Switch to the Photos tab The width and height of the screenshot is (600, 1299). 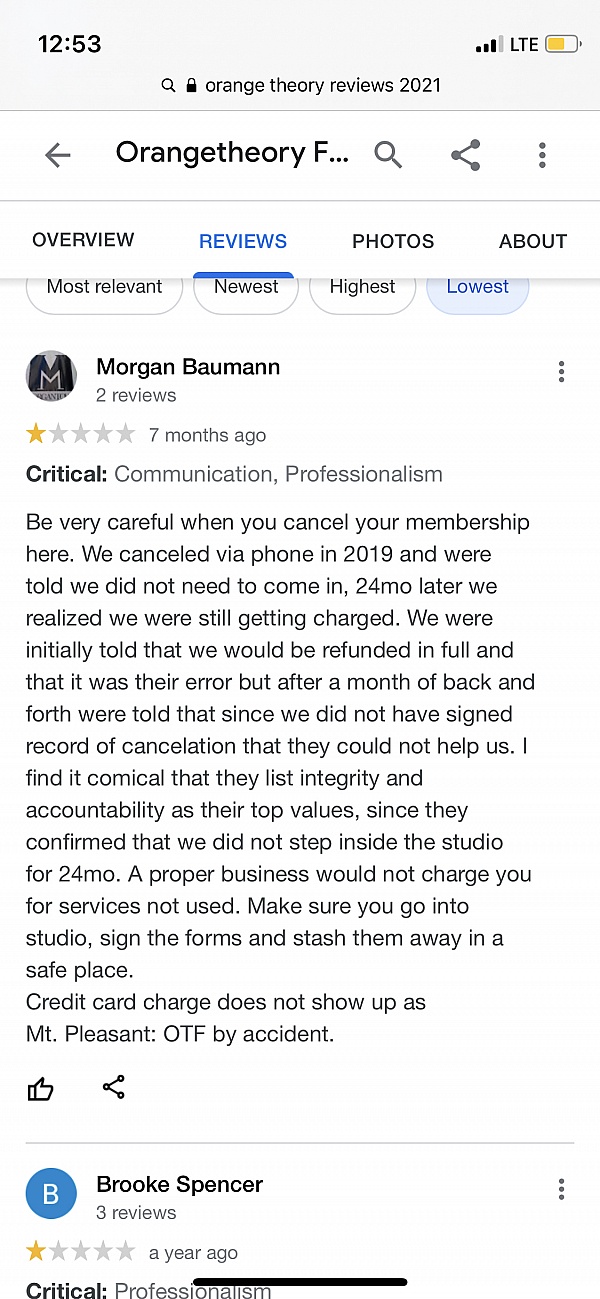[x=393, y=241]
